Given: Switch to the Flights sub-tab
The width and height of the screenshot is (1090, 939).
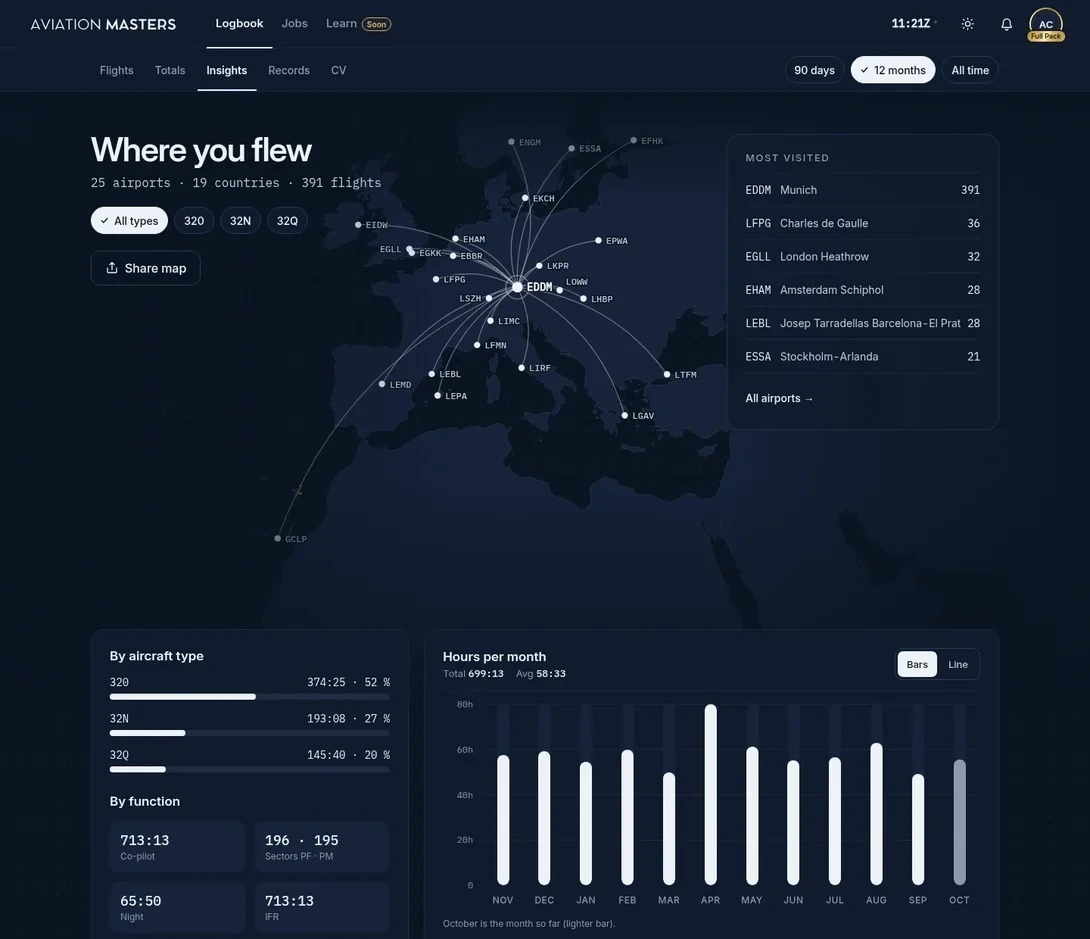Looking at the screenshot, I should pos(116,70).
